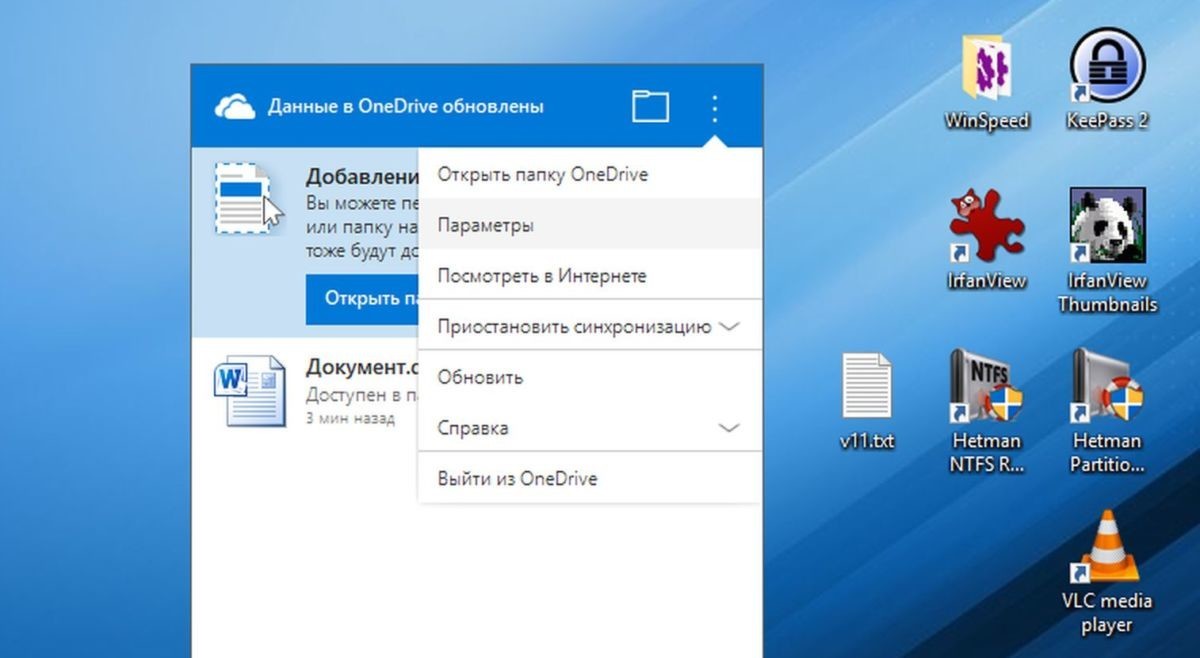Expand the 'Справка' submenu chevron
Image resolution: width=1200 pixels, height=658 pixels.
[x=730, y=428]
